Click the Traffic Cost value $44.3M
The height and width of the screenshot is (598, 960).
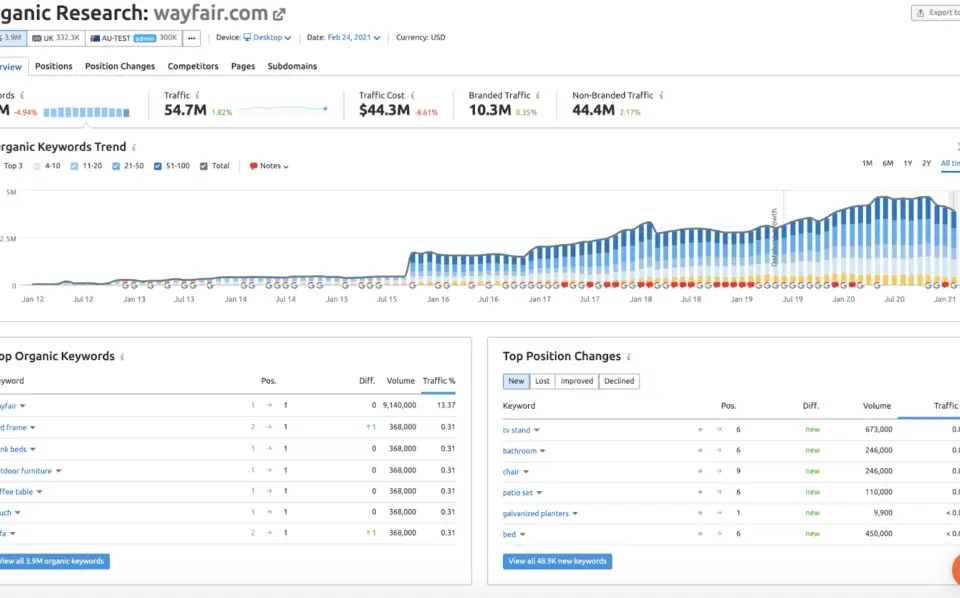[384, 110]
